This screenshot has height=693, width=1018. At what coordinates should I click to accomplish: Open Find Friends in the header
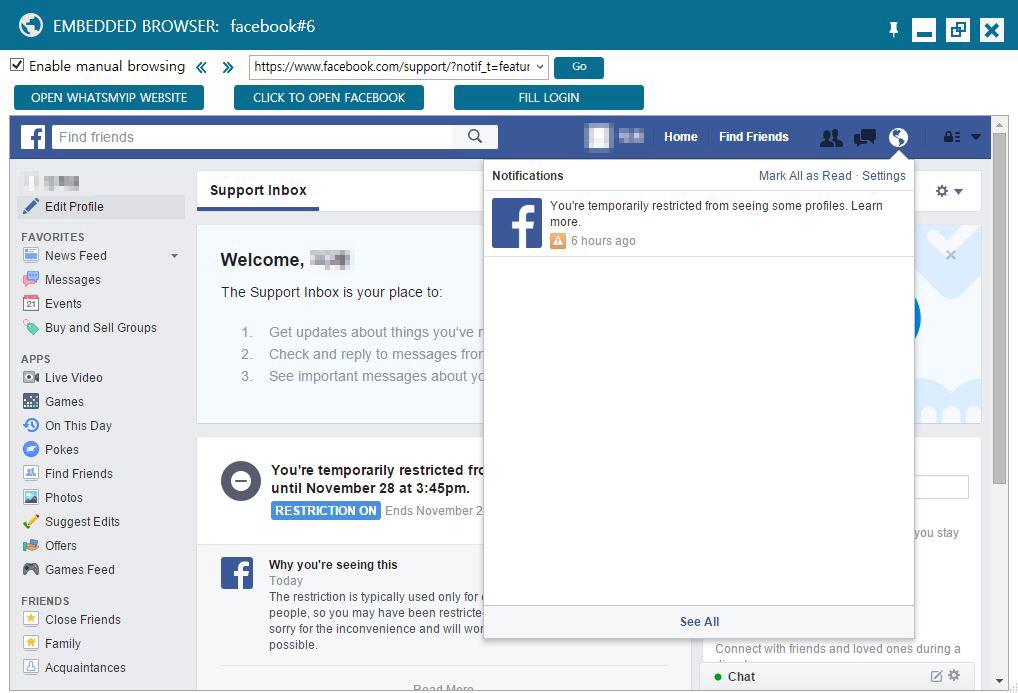(x=754, y=137)
